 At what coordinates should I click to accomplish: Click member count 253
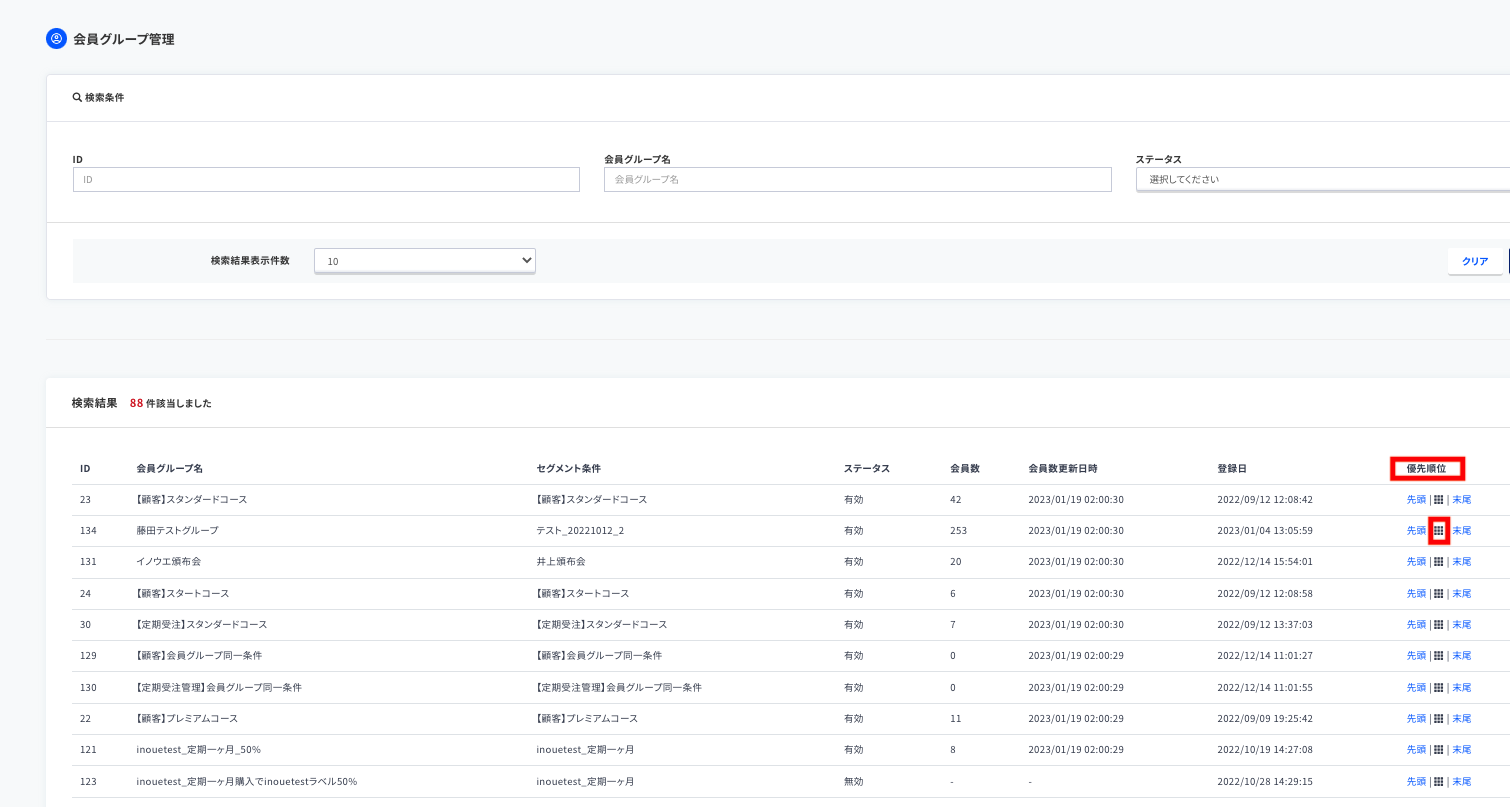coord(959,531)
